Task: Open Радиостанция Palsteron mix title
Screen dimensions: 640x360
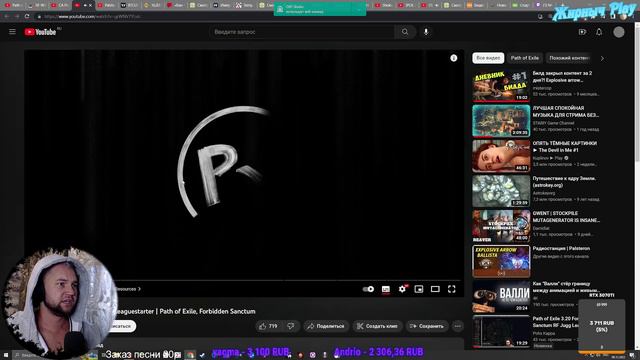Action: tap(561, 249)
